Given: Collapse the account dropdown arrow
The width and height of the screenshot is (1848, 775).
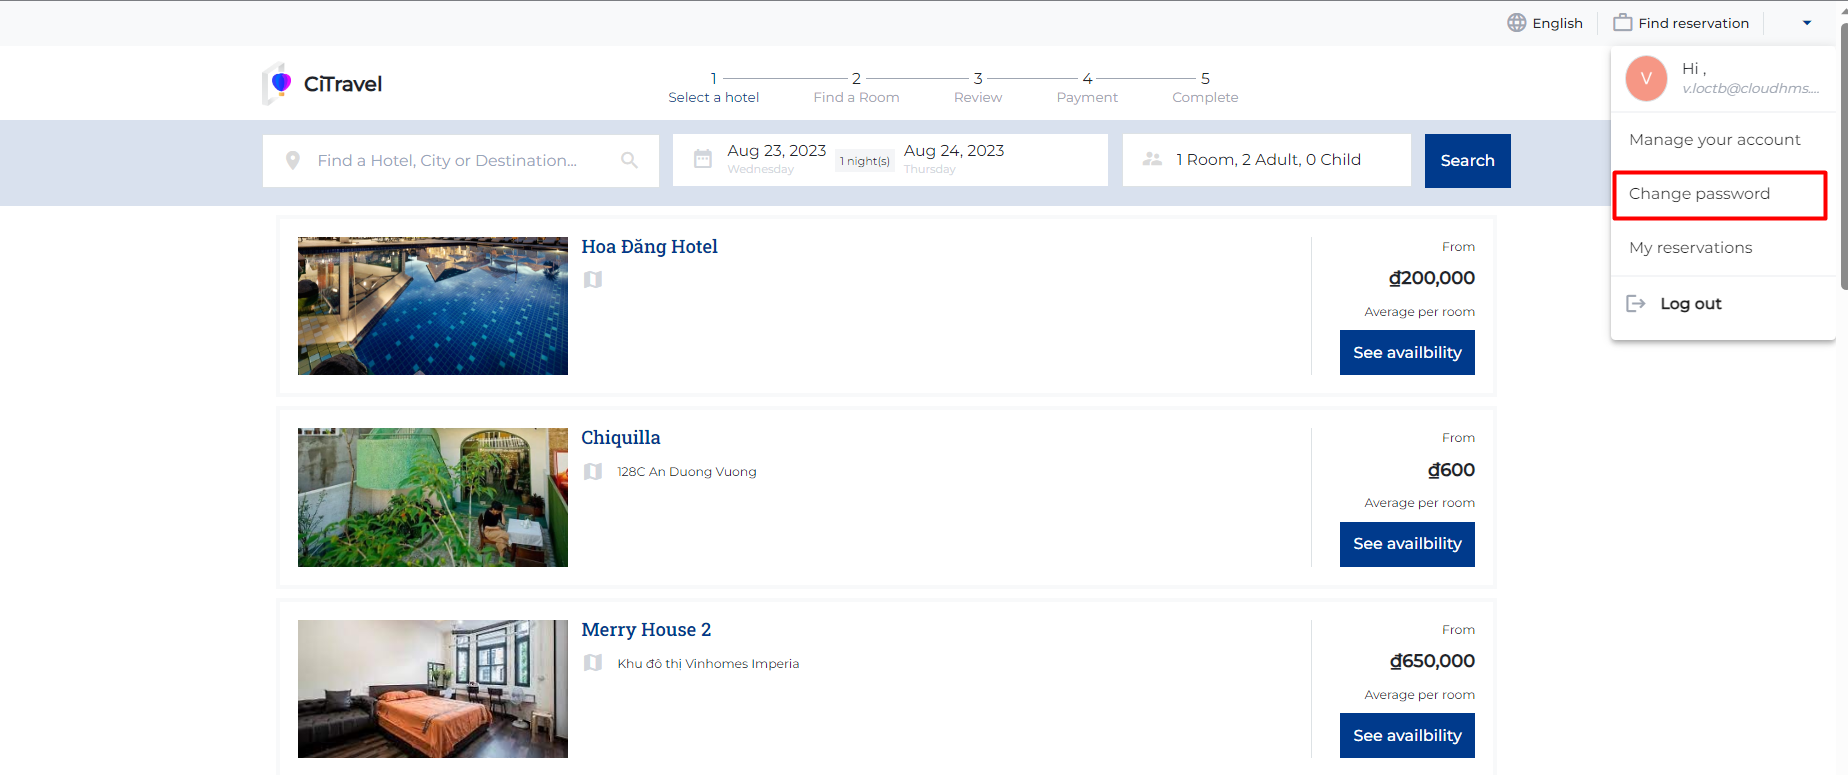Looking at the screenshot, I should coord(1806,23).
